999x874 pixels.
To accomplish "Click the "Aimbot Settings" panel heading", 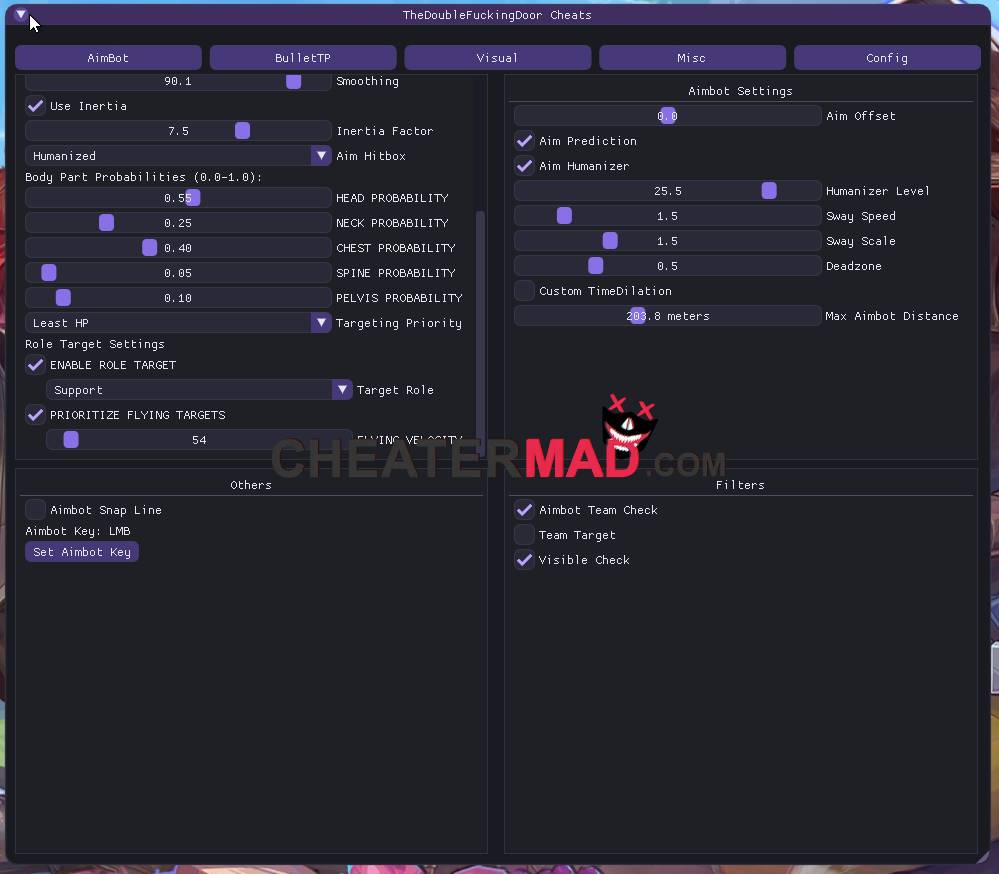I will (x=740, y=90).
